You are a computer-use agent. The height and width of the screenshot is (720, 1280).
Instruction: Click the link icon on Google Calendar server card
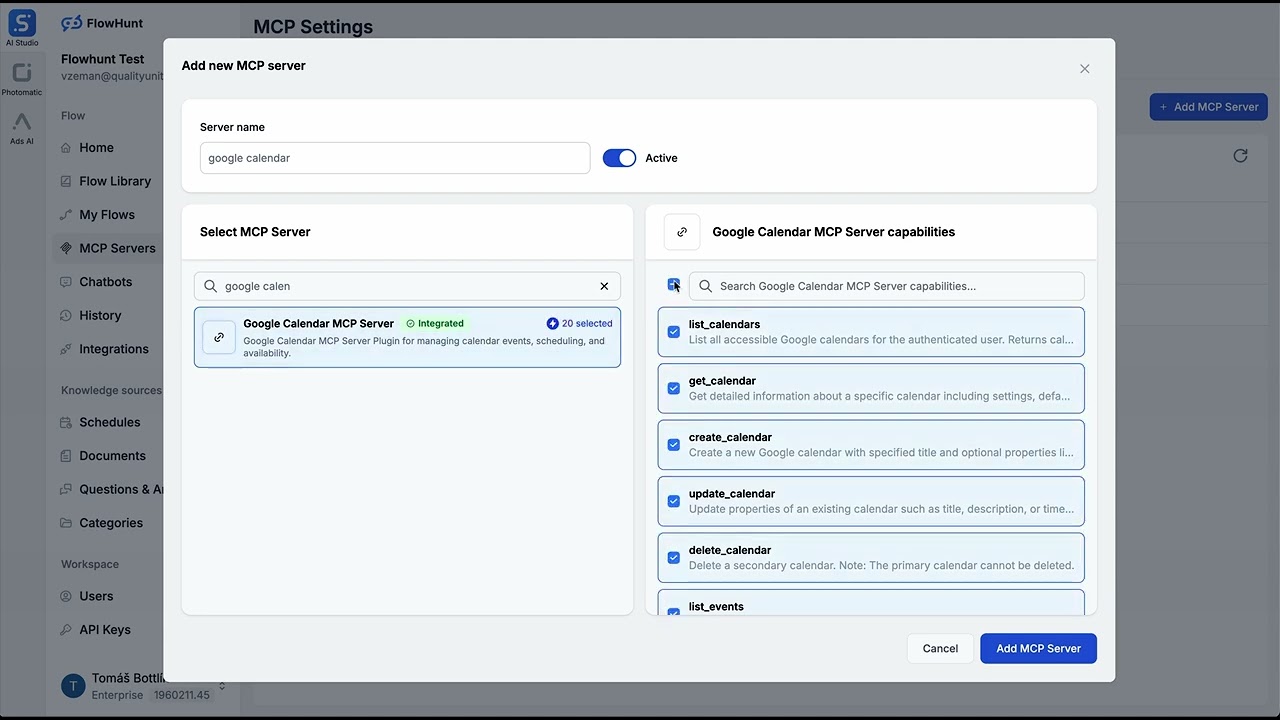pyautogui.click(x=219, y=337)
